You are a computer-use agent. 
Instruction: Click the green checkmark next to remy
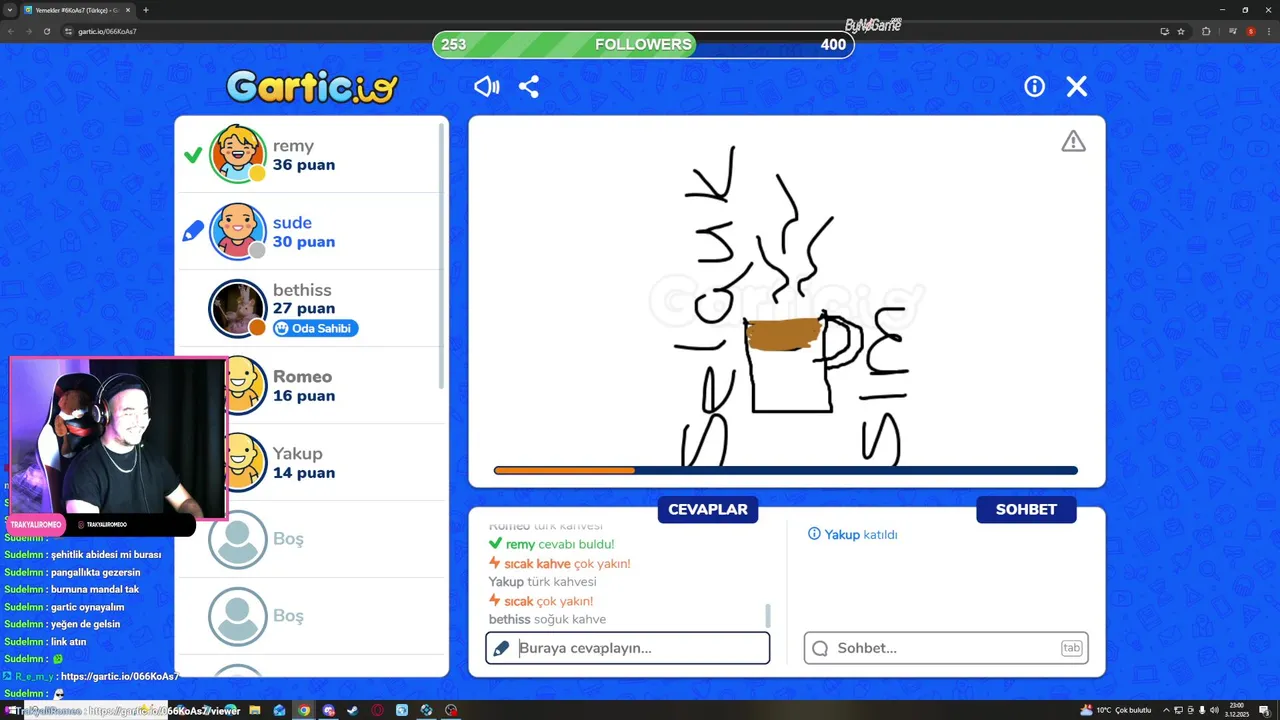(x=193, y=155)
